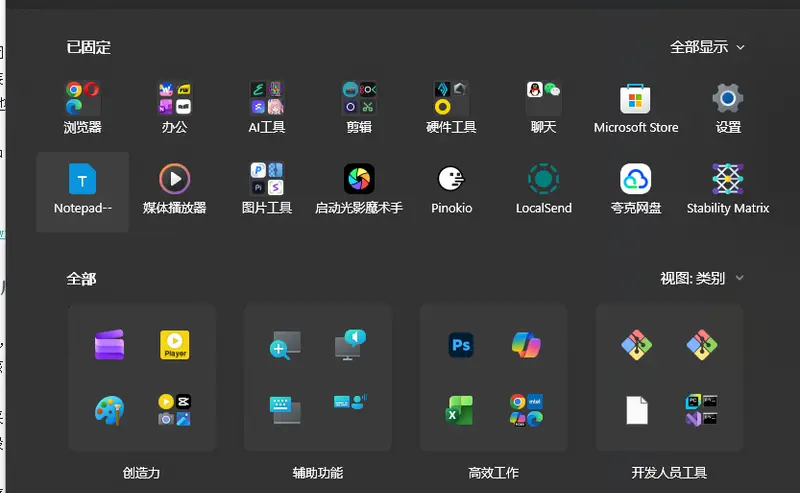Screen dimensions: 800x493
Task: Open 高效工作 category label
Action: point(493,473)
